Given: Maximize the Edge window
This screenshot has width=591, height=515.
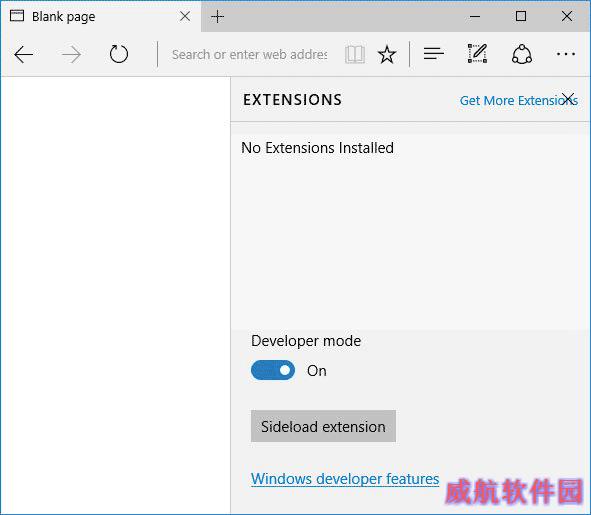Looking at the screenshot, I should 521,16.
